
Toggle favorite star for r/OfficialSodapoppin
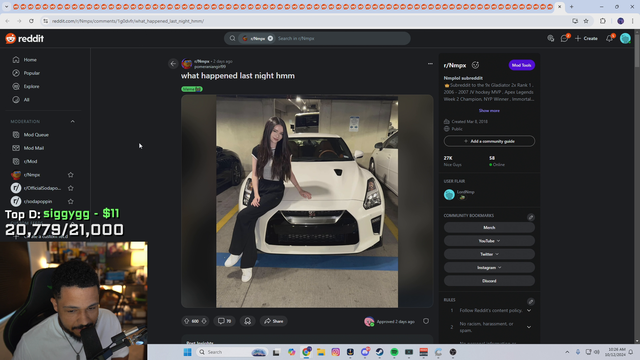(71, 188)
